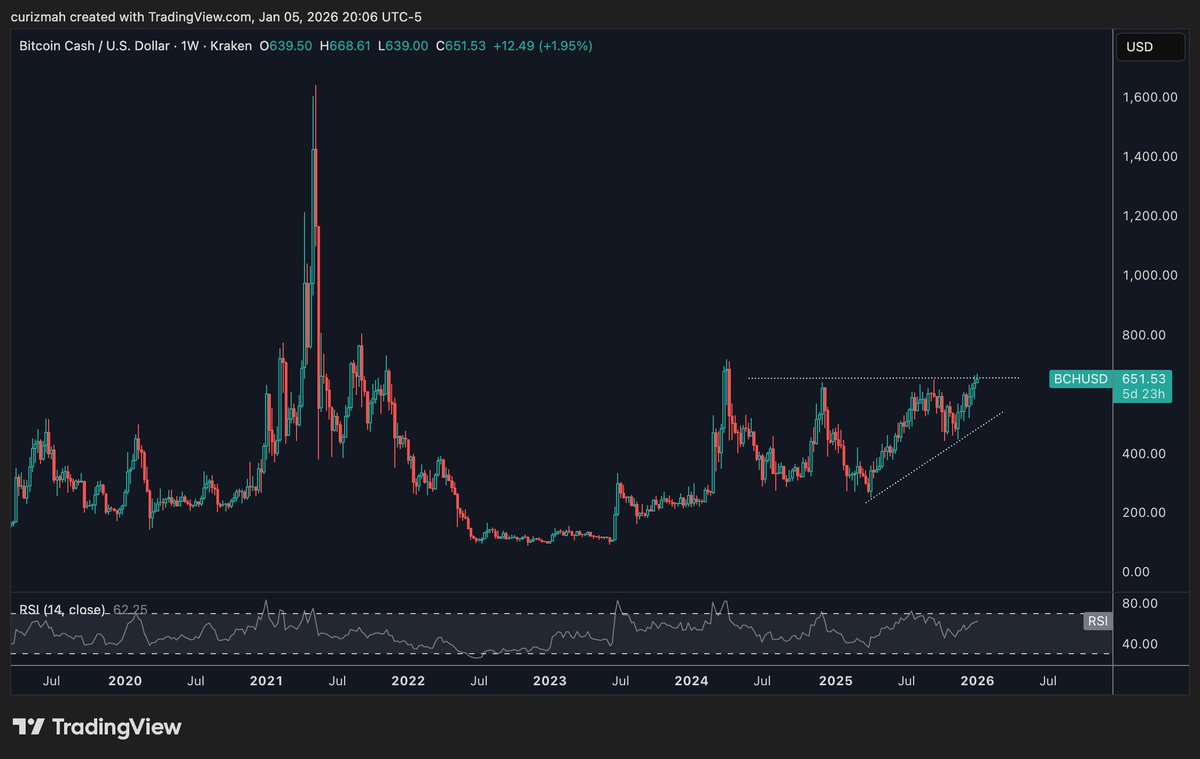
Task: Click the 40.00 RSI scale label
Action: point(1142,644)
